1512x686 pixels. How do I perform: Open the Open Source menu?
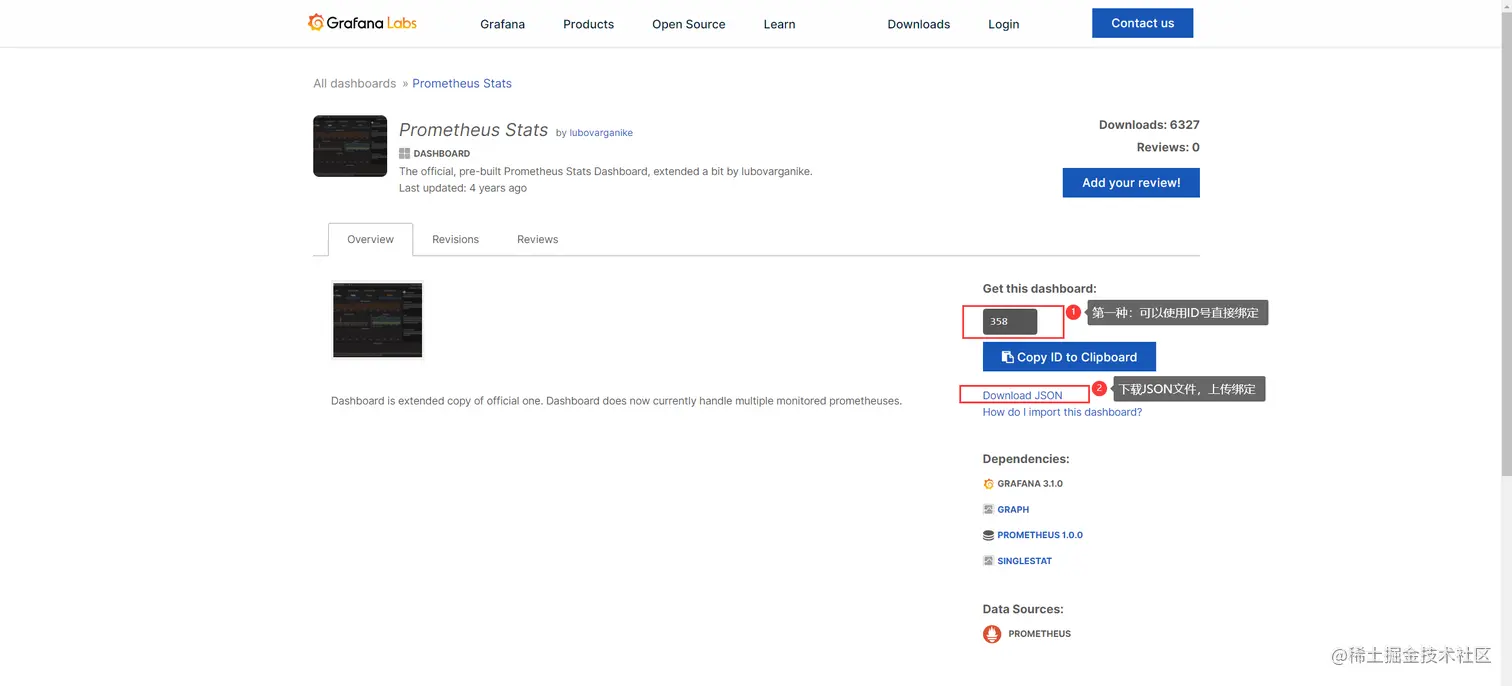coord(689,24)
